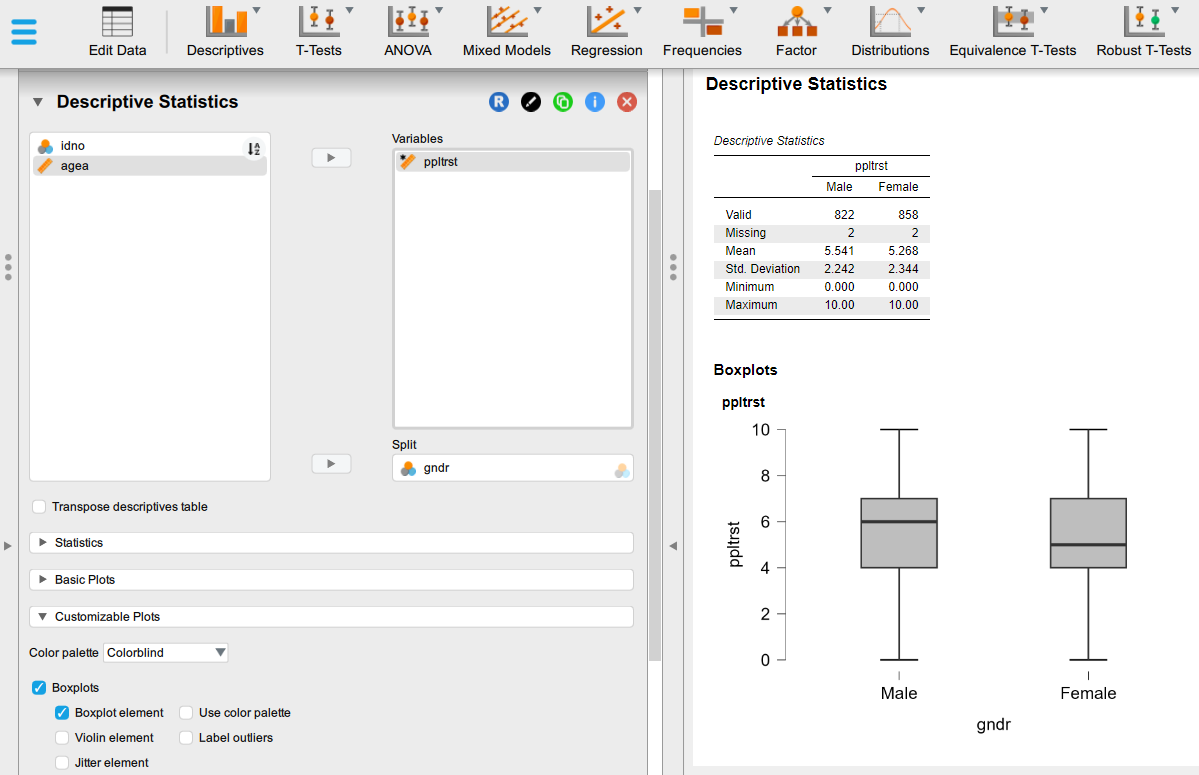
Task: Click the sort variables A-Z icon
Action: 254,149
